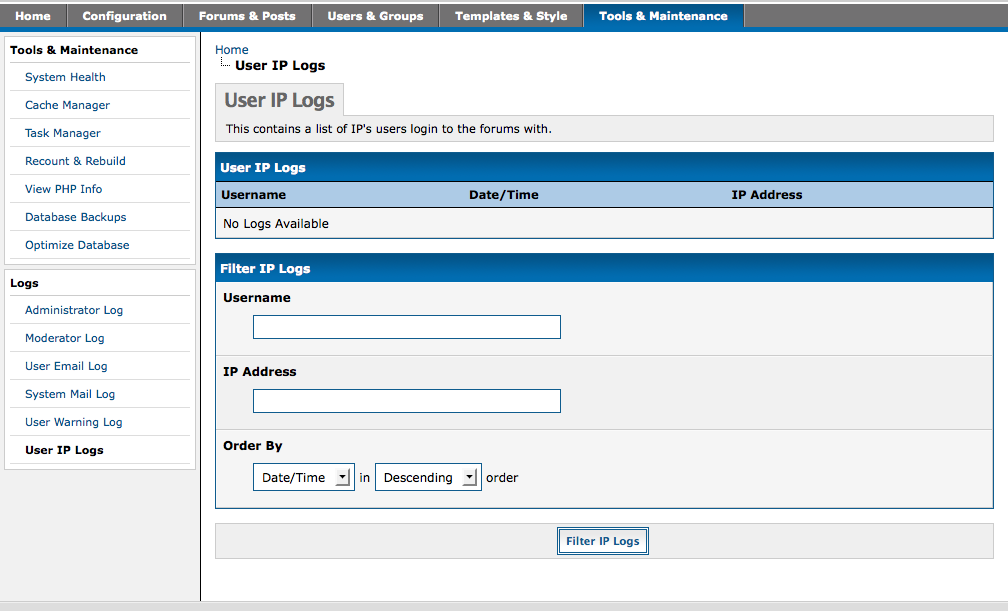Open the Forums & Posts tab

coord(247,16)
